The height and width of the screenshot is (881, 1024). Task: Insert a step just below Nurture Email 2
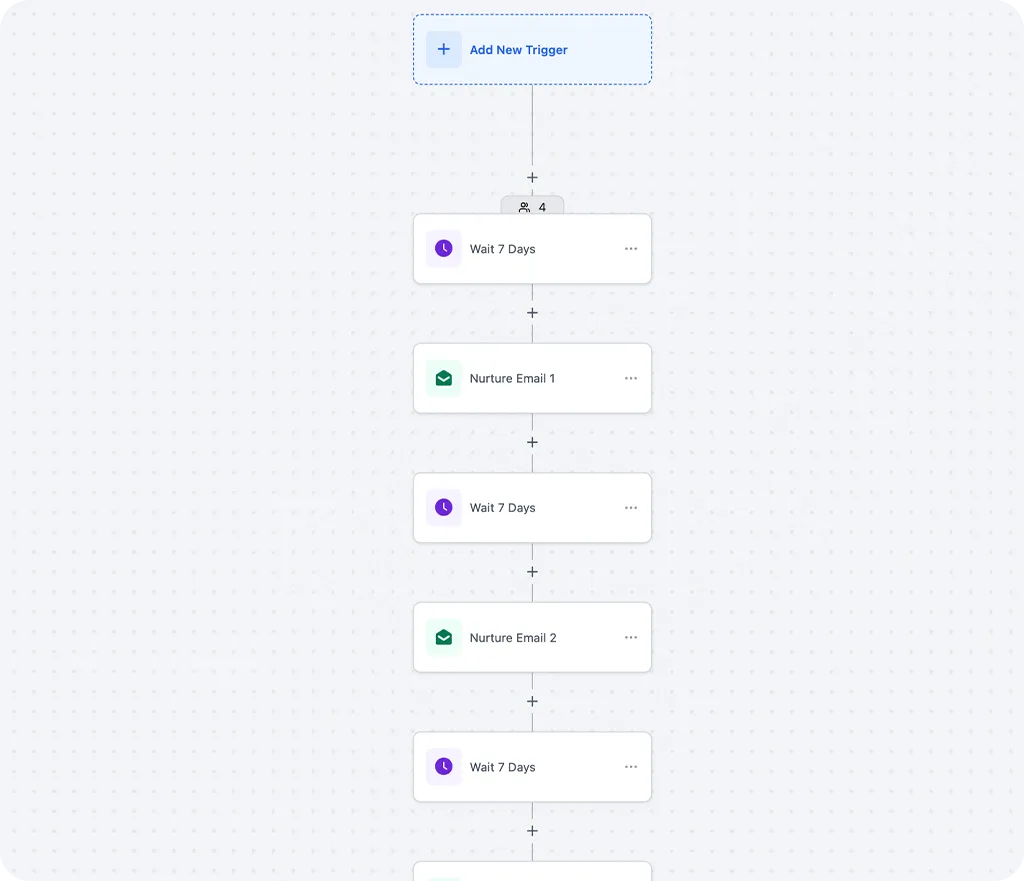(532, 701)
